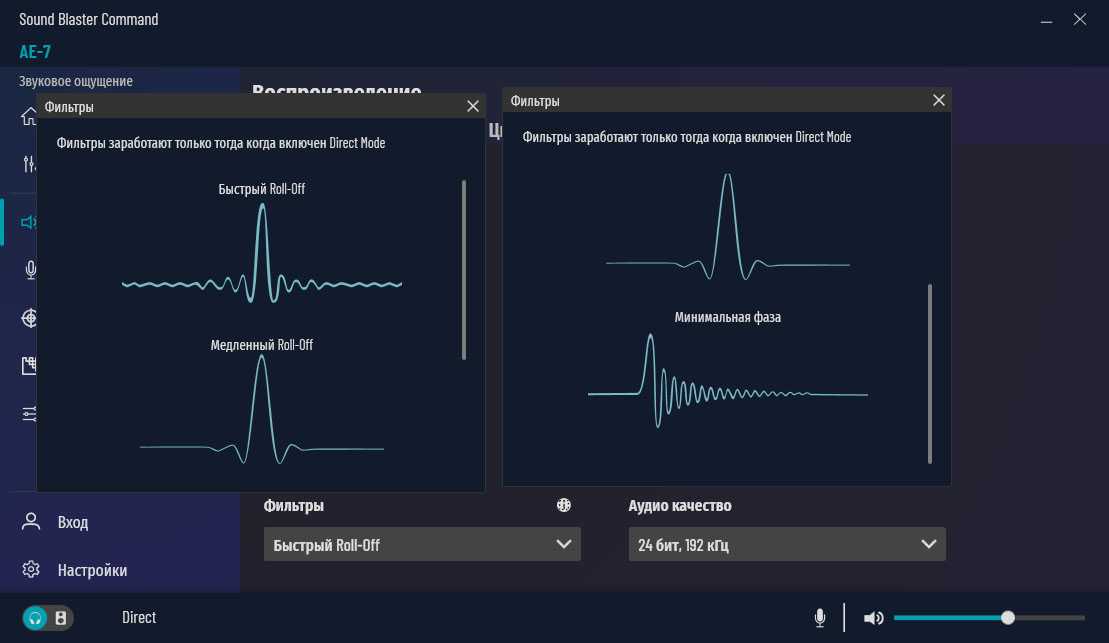The image size is (1109, 643).
Task: Click the mixer sliders icon in sidebar
Action: pyautogui.click(x=30, y=165)
